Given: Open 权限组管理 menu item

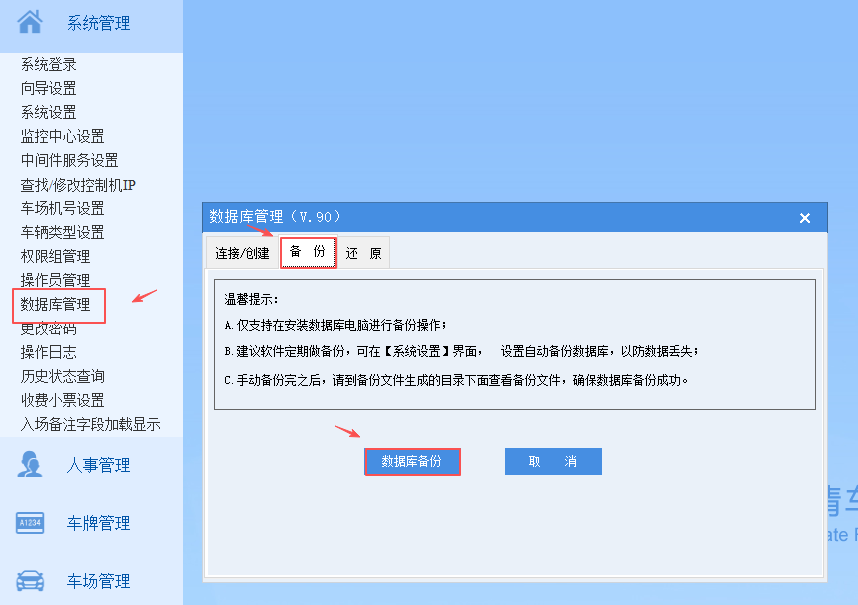Looking at the screenshot, I should pos(55,256).
